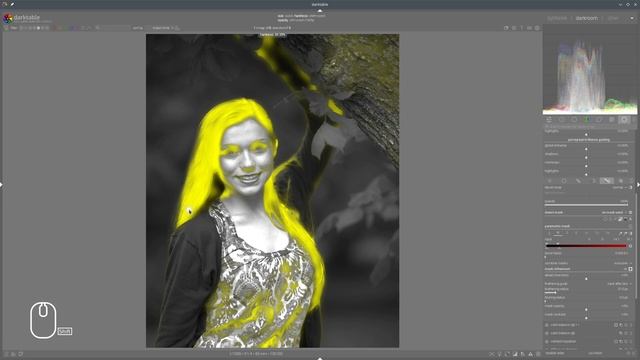Adjust the global chroma slider
The height and width of the screenshot is (360, 640).
tap(586, 147)
